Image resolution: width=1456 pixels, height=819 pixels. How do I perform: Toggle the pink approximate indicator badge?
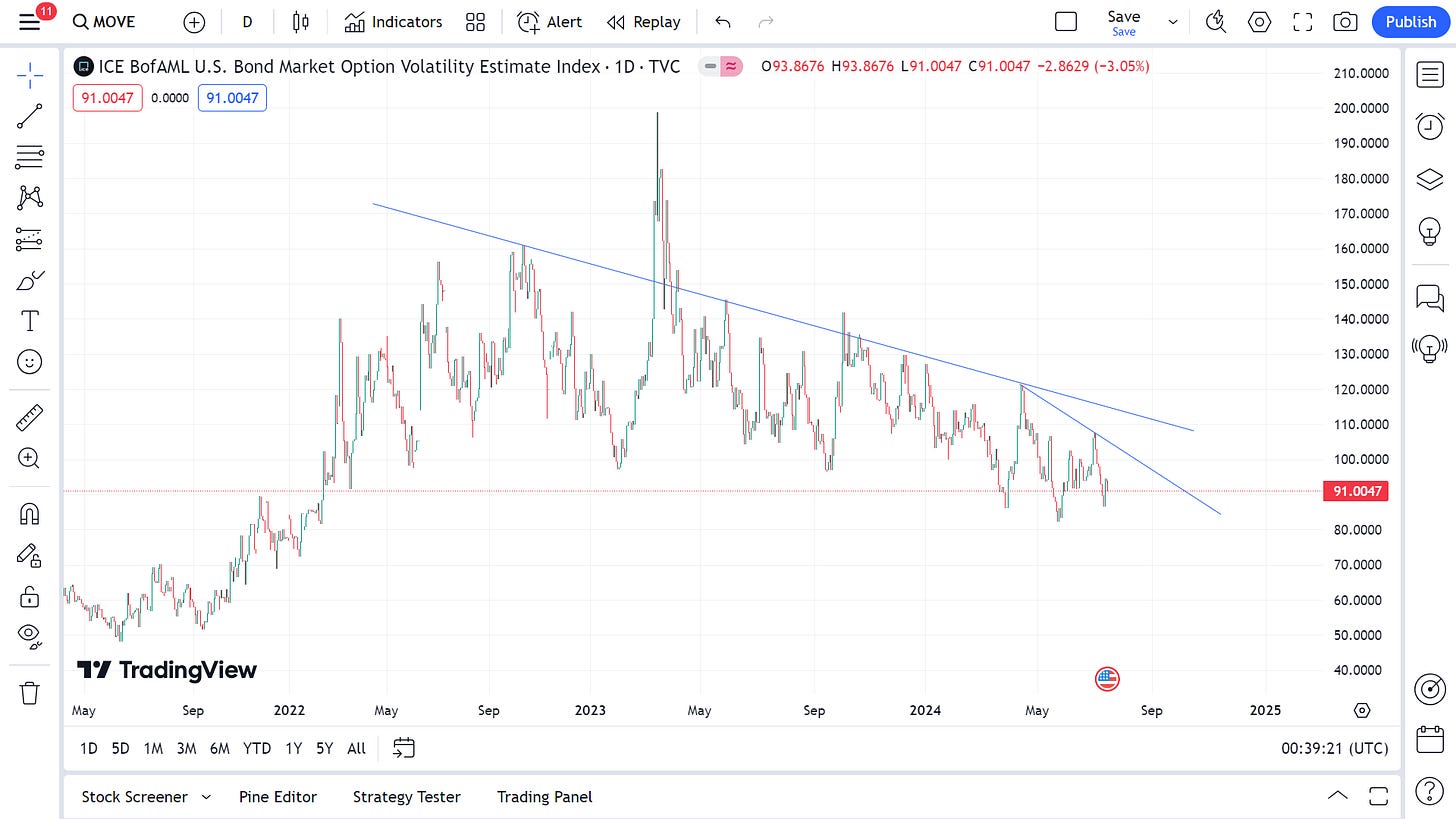click(732, 67)
